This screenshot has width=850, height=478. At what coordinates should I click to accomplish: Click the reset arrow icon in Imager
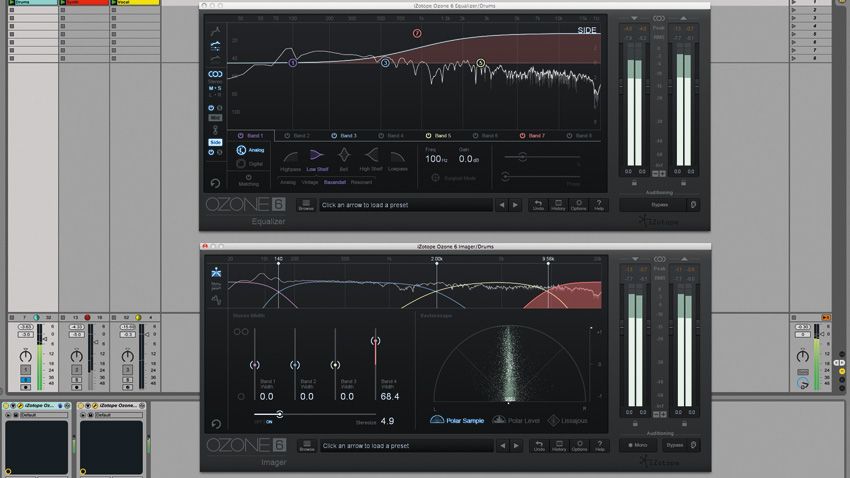(216, 424)
